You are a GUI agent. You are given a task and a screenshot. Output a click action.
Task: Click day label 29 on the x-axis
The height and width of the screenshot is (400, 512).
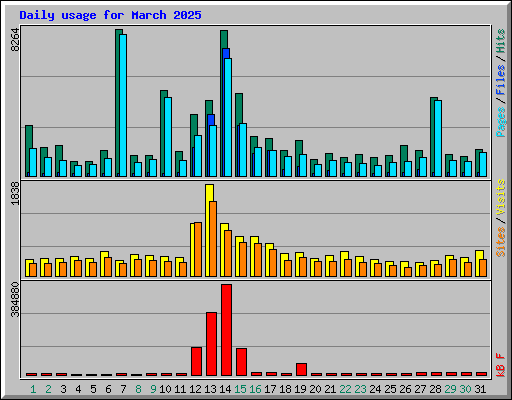[450, 389]
